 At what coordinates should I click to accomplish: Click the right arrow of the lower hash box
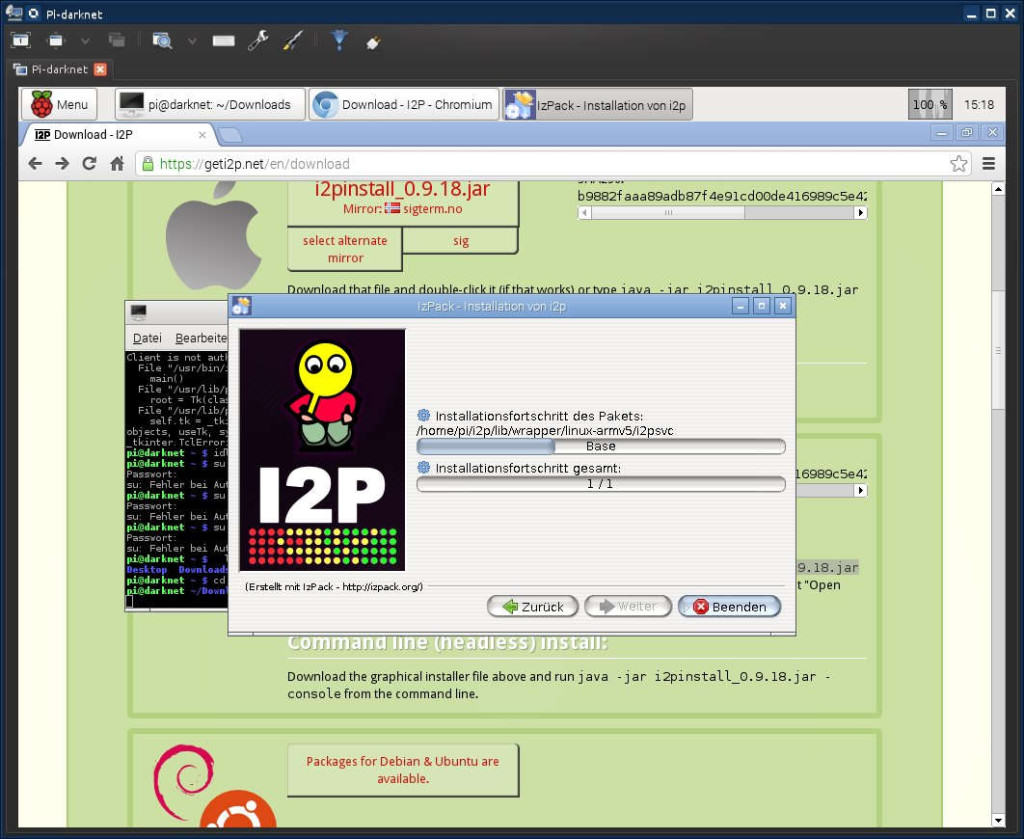tap(861, 491)
